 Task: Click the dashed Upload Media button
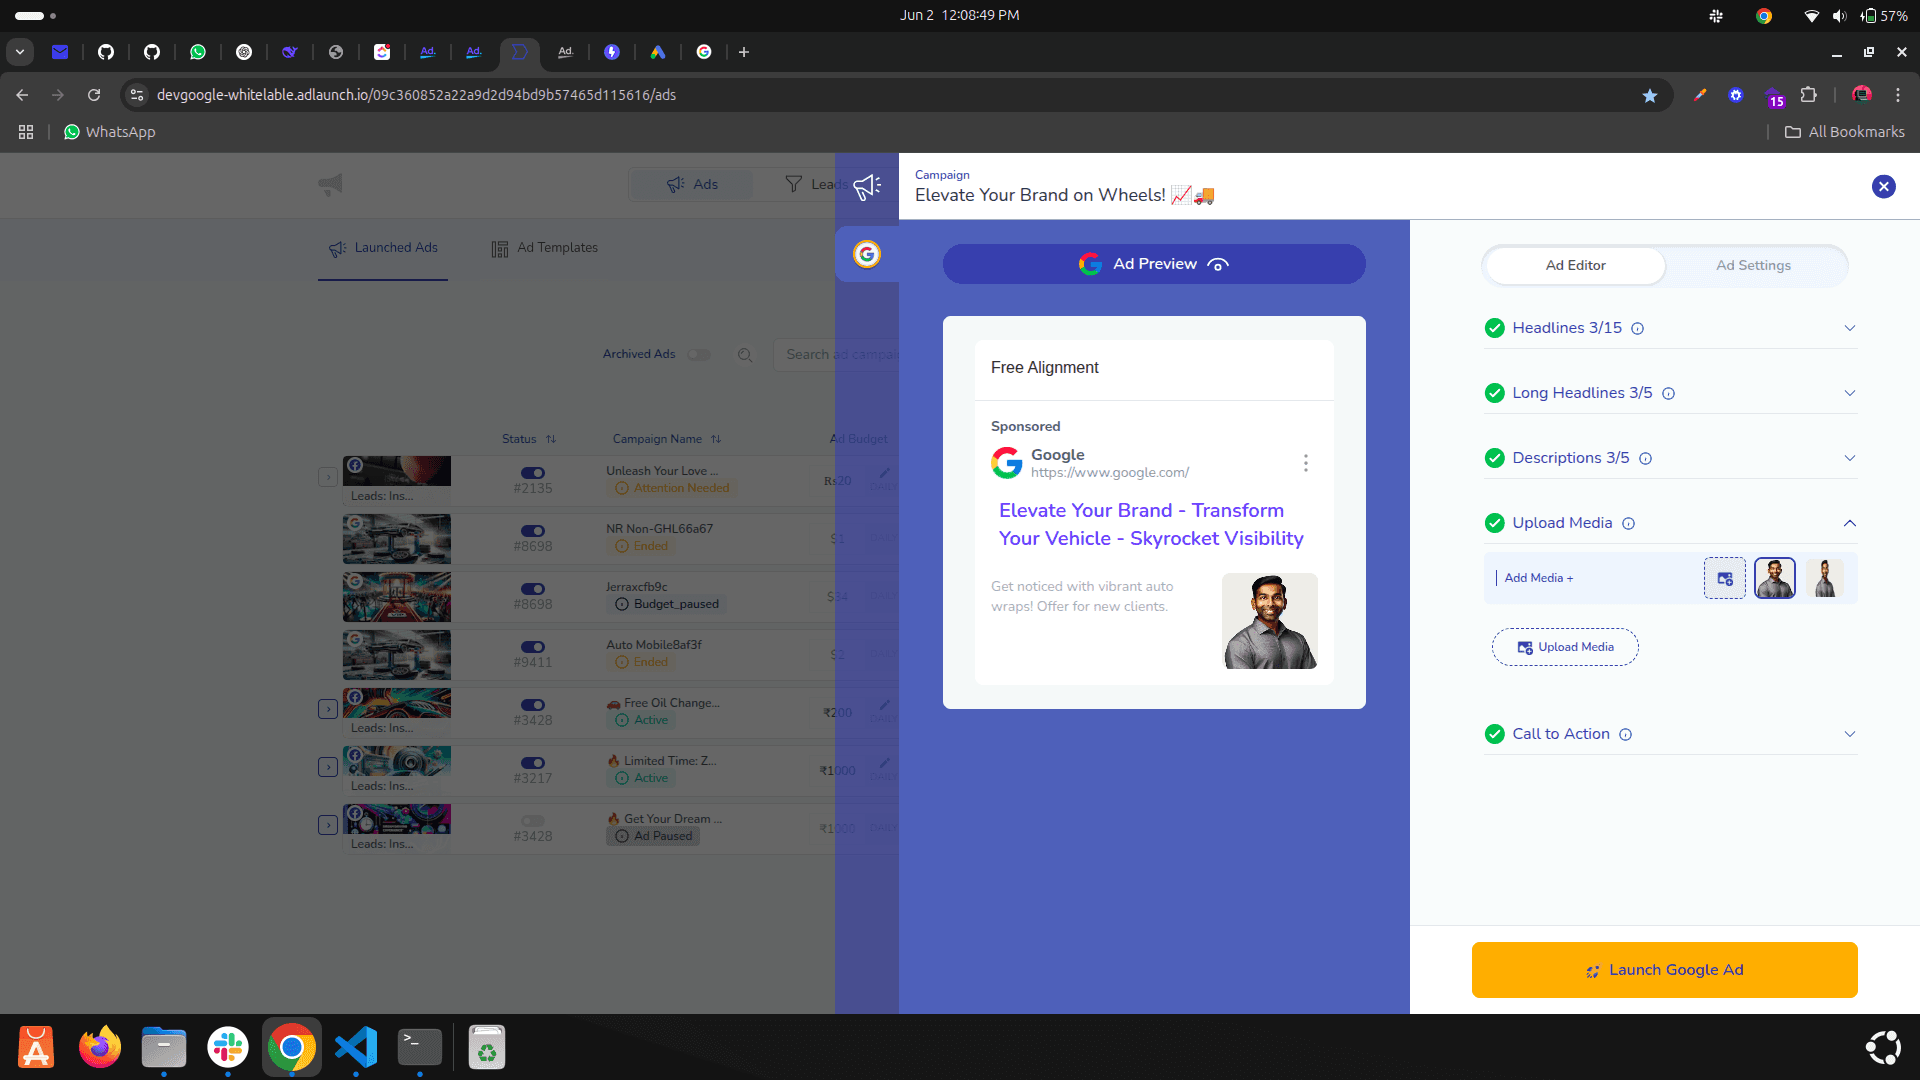(x=1565, y=647)
